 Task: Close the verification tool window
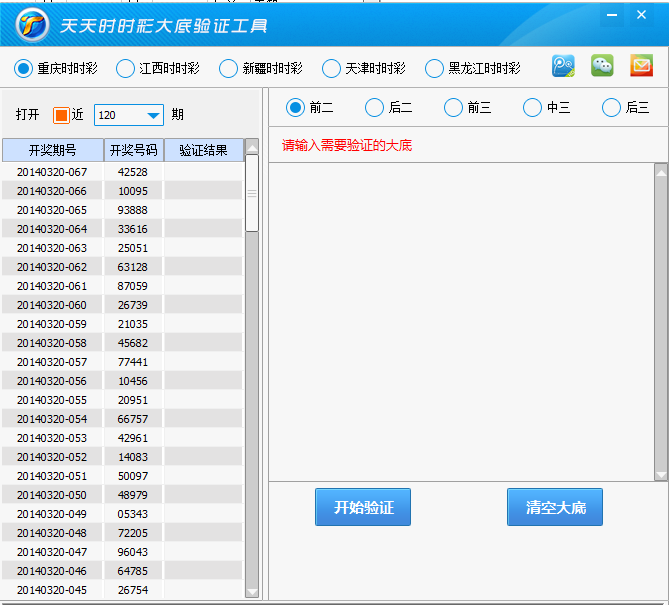641,15
